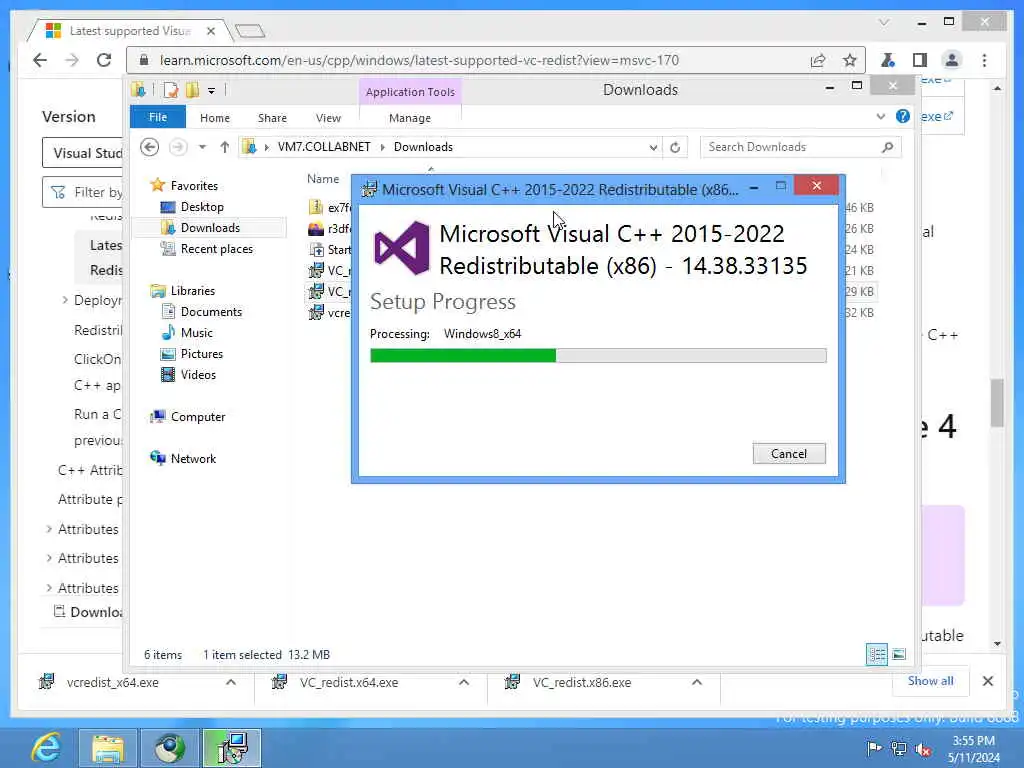Click the Application Tools contextual tab
1024x768 pixels.
(410, 92)
